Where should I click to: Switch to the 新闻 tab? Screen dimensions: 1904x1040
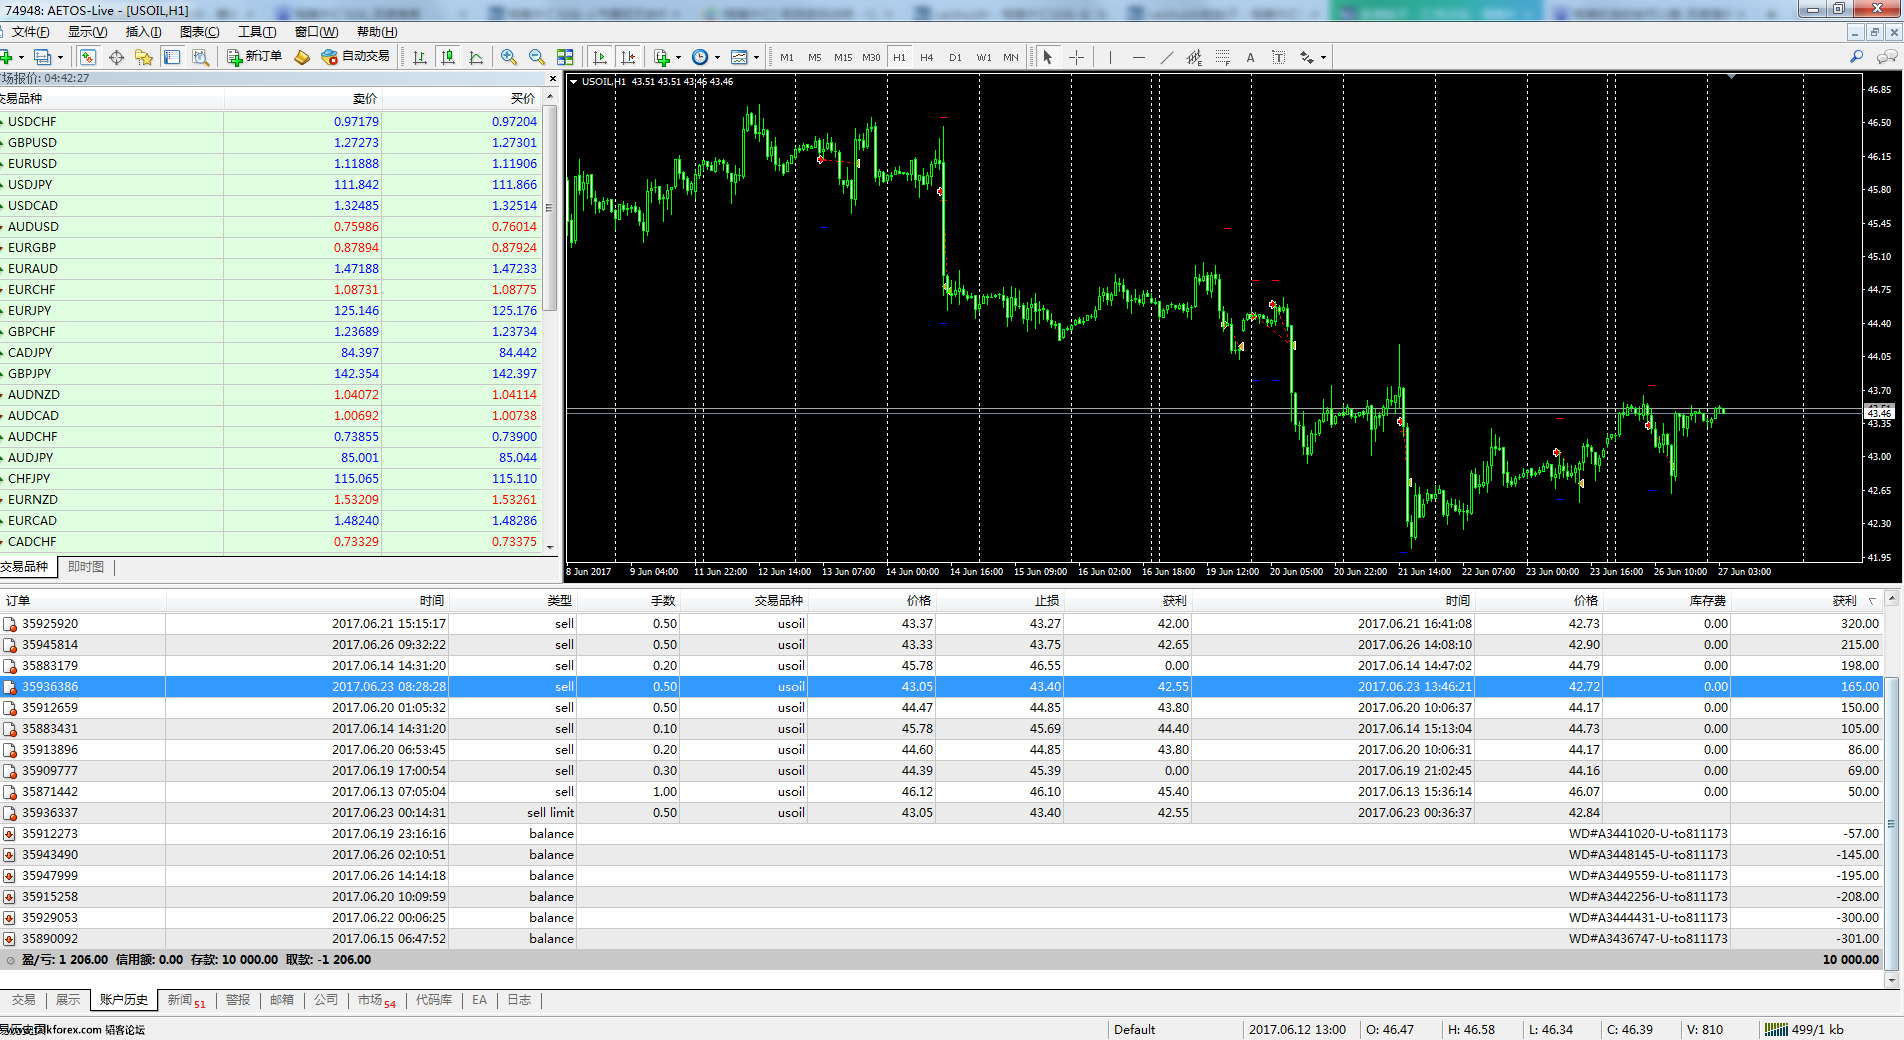[186, 1000]
